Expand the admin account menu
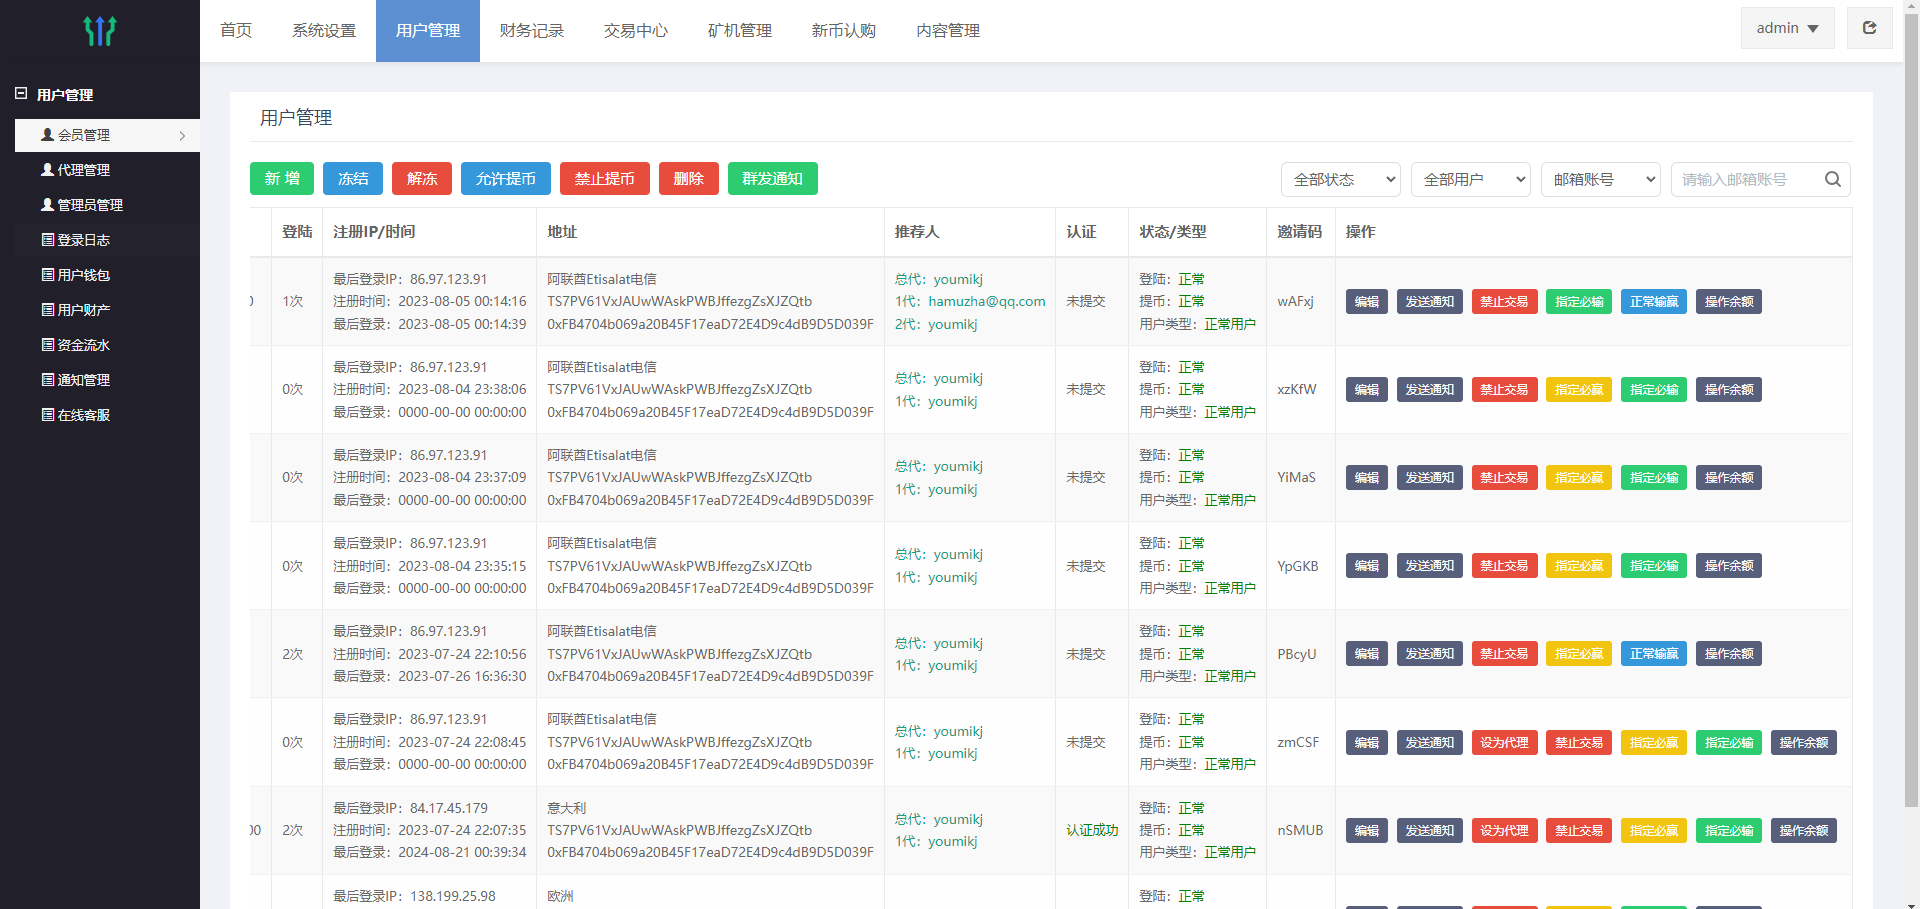Screen dimensions: 1920x909 coord(1787,28)
